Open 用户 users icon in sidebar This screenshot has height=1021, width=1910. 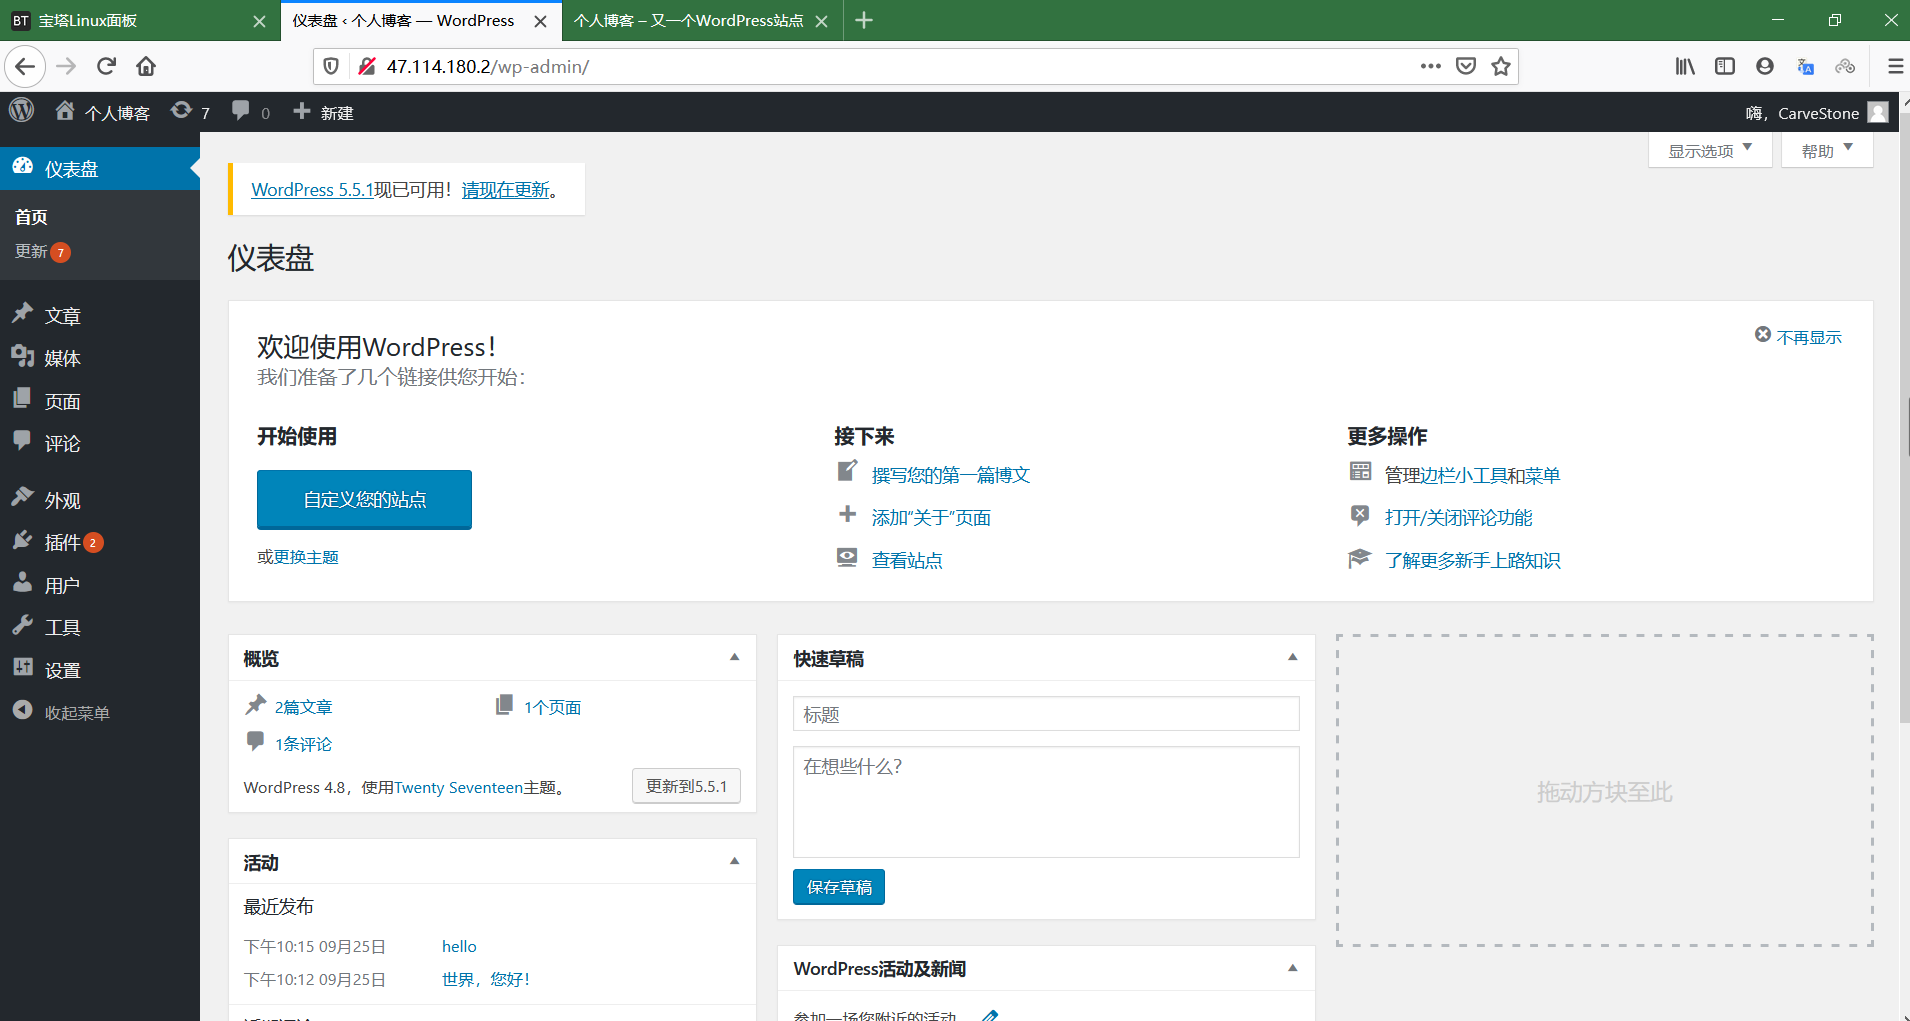[x=23, y=583]
